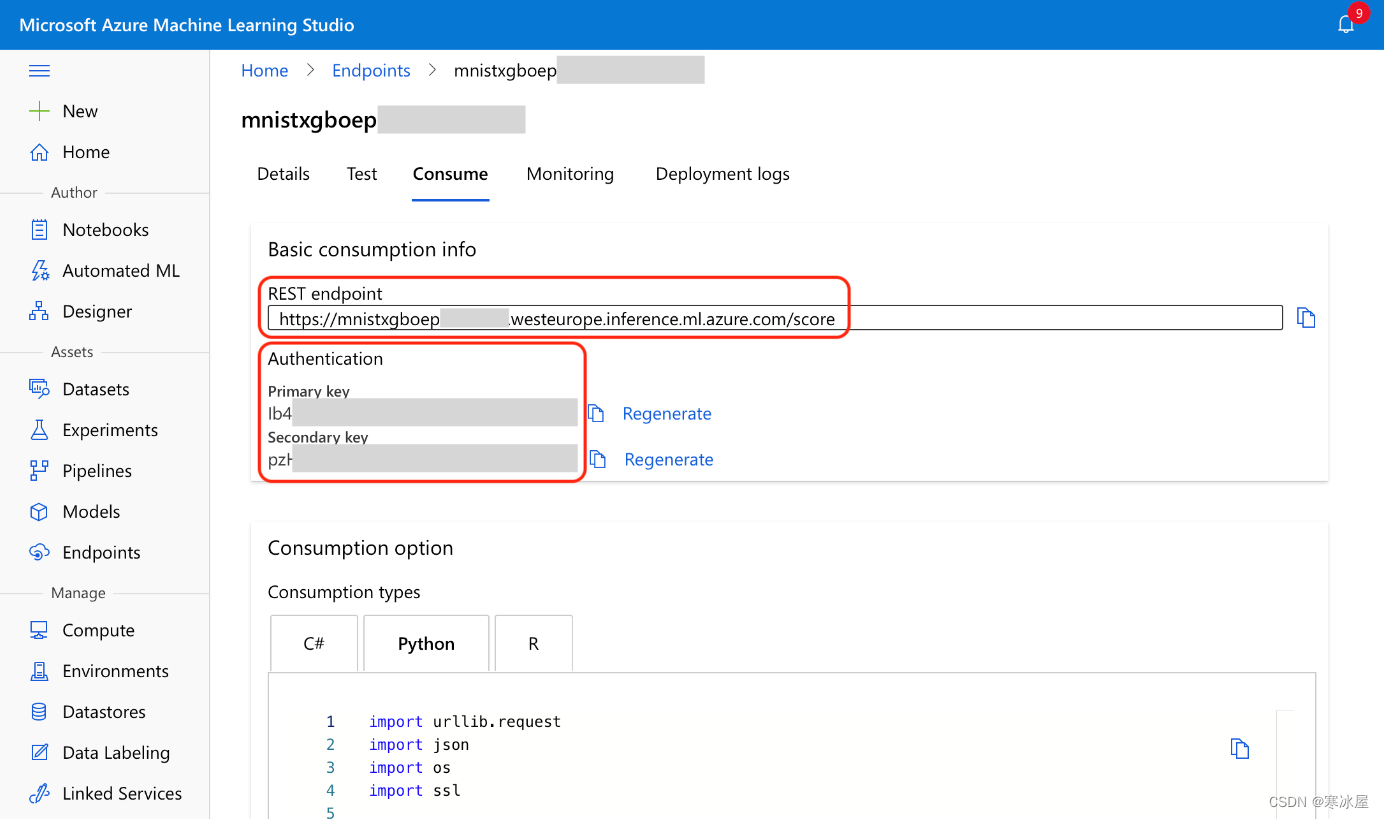
Task: Select the Consume tab
Action: click(x=450, y=174)
